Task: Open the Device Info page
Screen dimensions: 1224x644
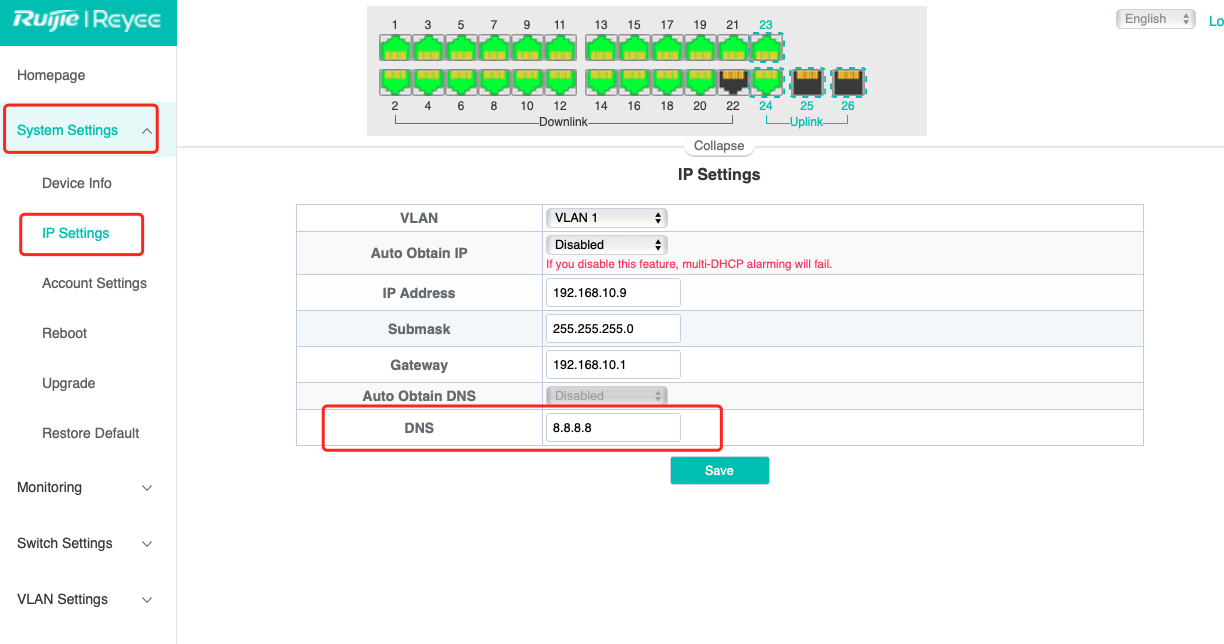Action: 77,184
